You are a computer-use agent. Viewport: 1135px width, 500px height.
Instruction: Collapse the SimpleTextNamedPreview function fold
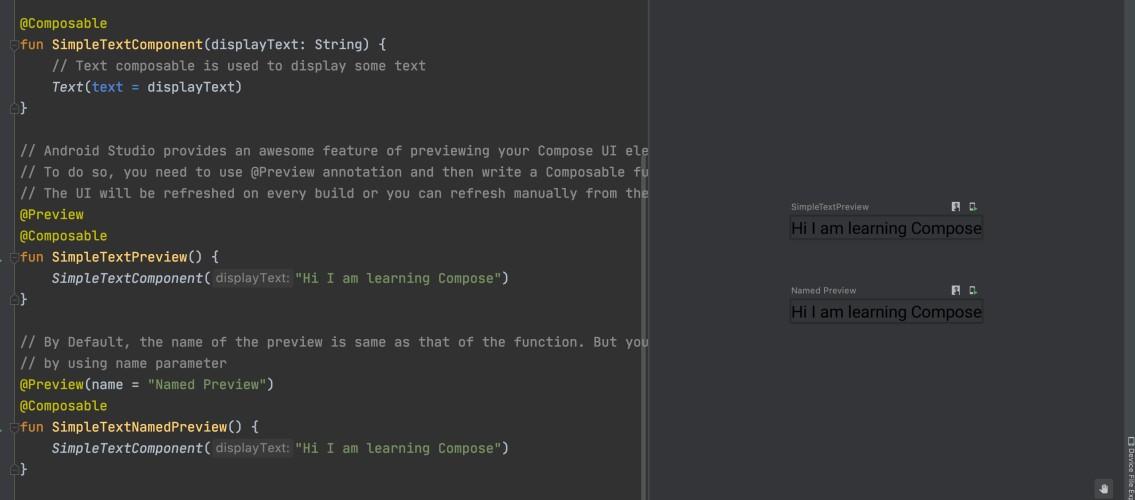14,427
